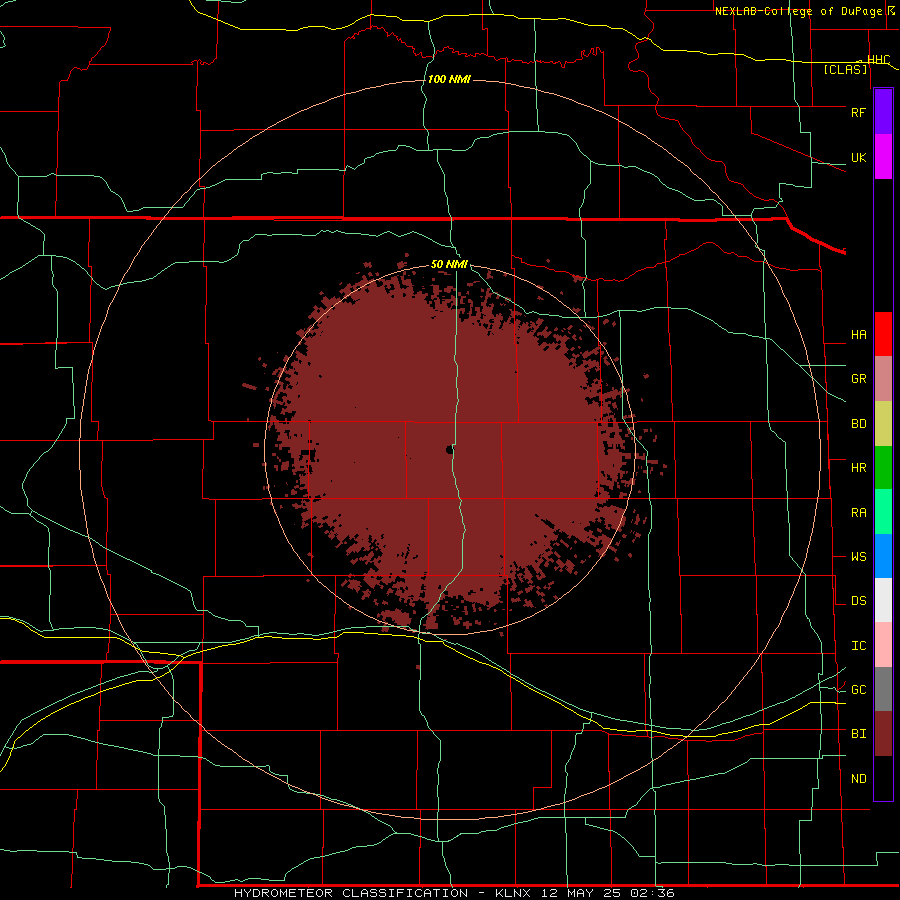Viewport: 900px width, 900px height.
Task: Click the RF legend label
Action: point(858,112)
